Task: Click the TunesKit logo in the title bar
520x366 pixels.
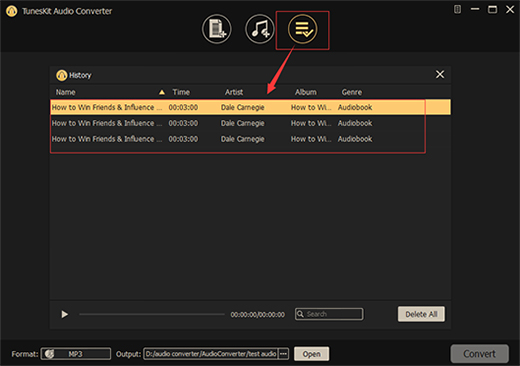Action: [12, 11]
